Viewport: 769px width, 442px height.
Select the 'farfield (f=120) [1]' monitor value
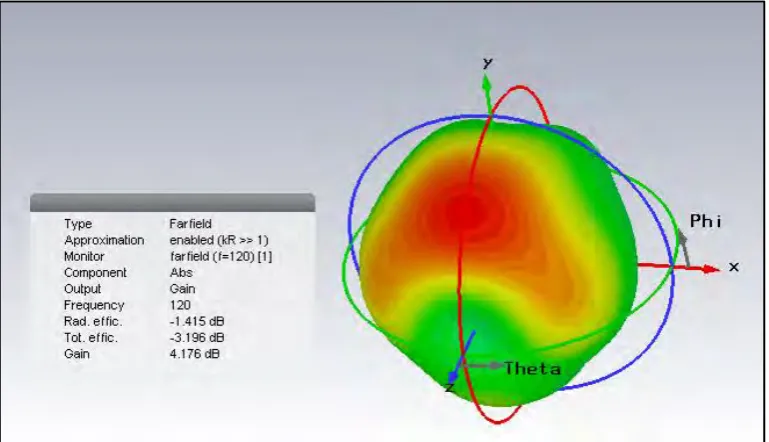pos(221,256)
